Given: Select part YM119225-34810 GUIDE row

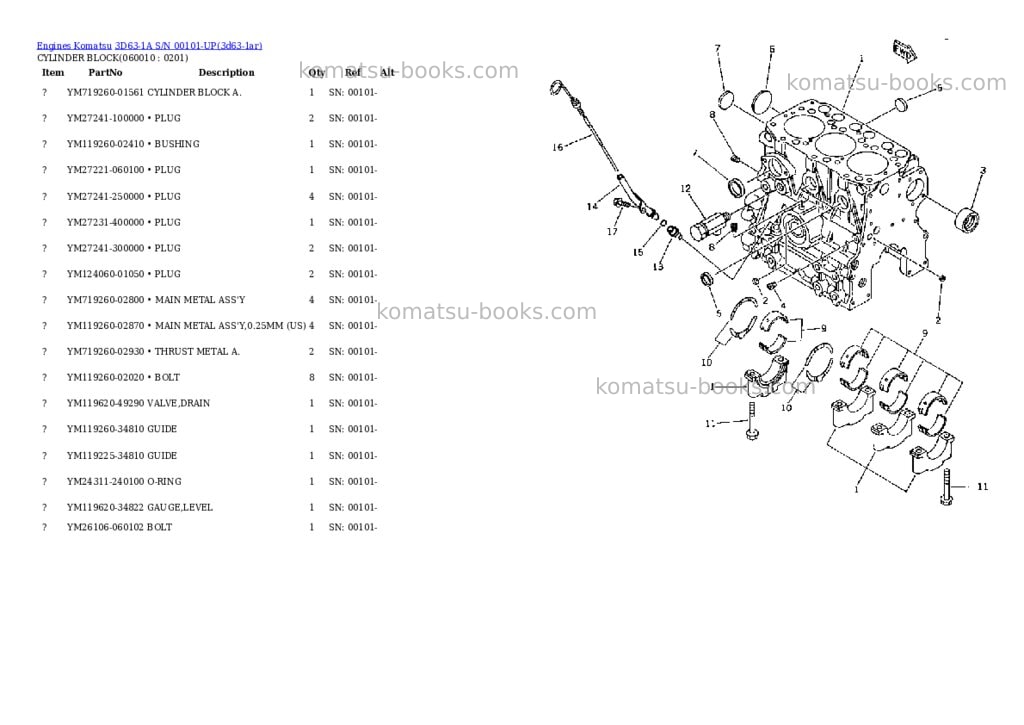Looking at the screenshot, I should pyautogui.click(x=210, y=455).
